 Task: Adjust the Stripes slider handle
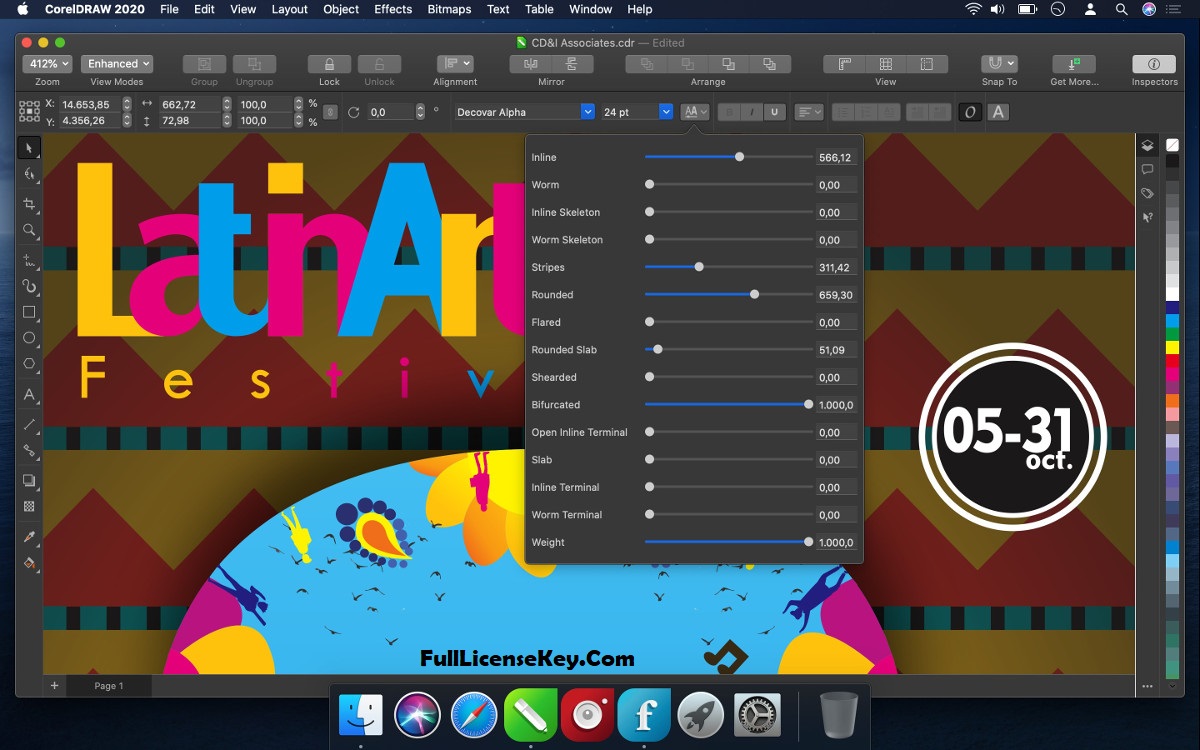pos(699,267)
